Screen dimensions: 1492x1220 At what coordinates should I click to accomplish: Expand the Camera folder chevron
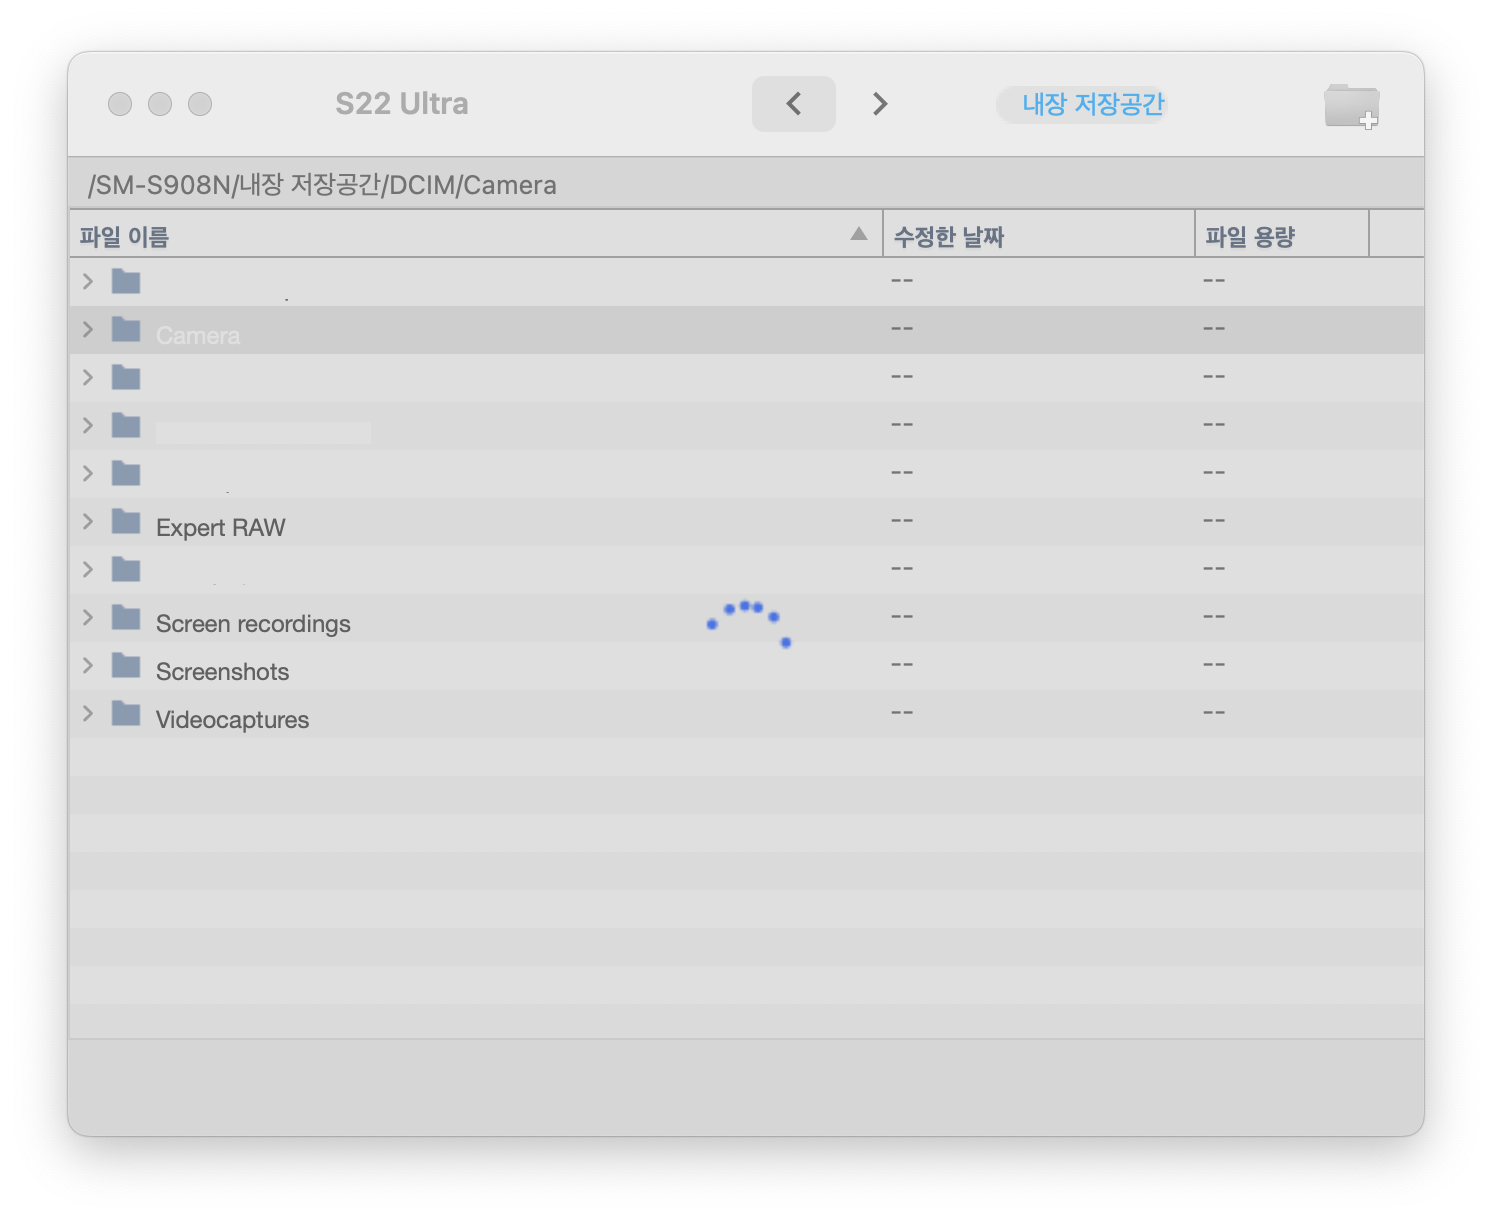point(88,329)
